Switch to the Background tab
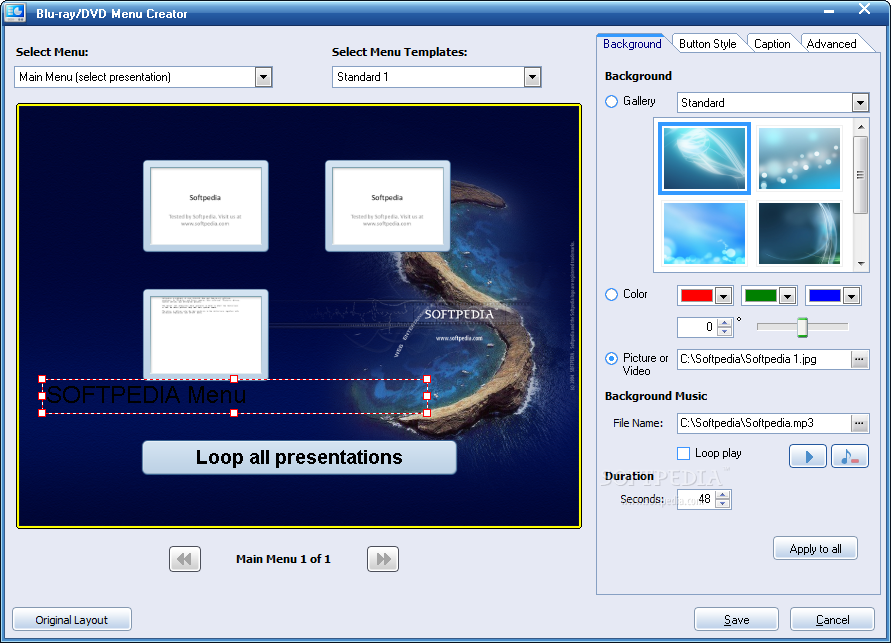Viewport: 891px width, 643px height. pyautogui.click(x=632, y=44)
